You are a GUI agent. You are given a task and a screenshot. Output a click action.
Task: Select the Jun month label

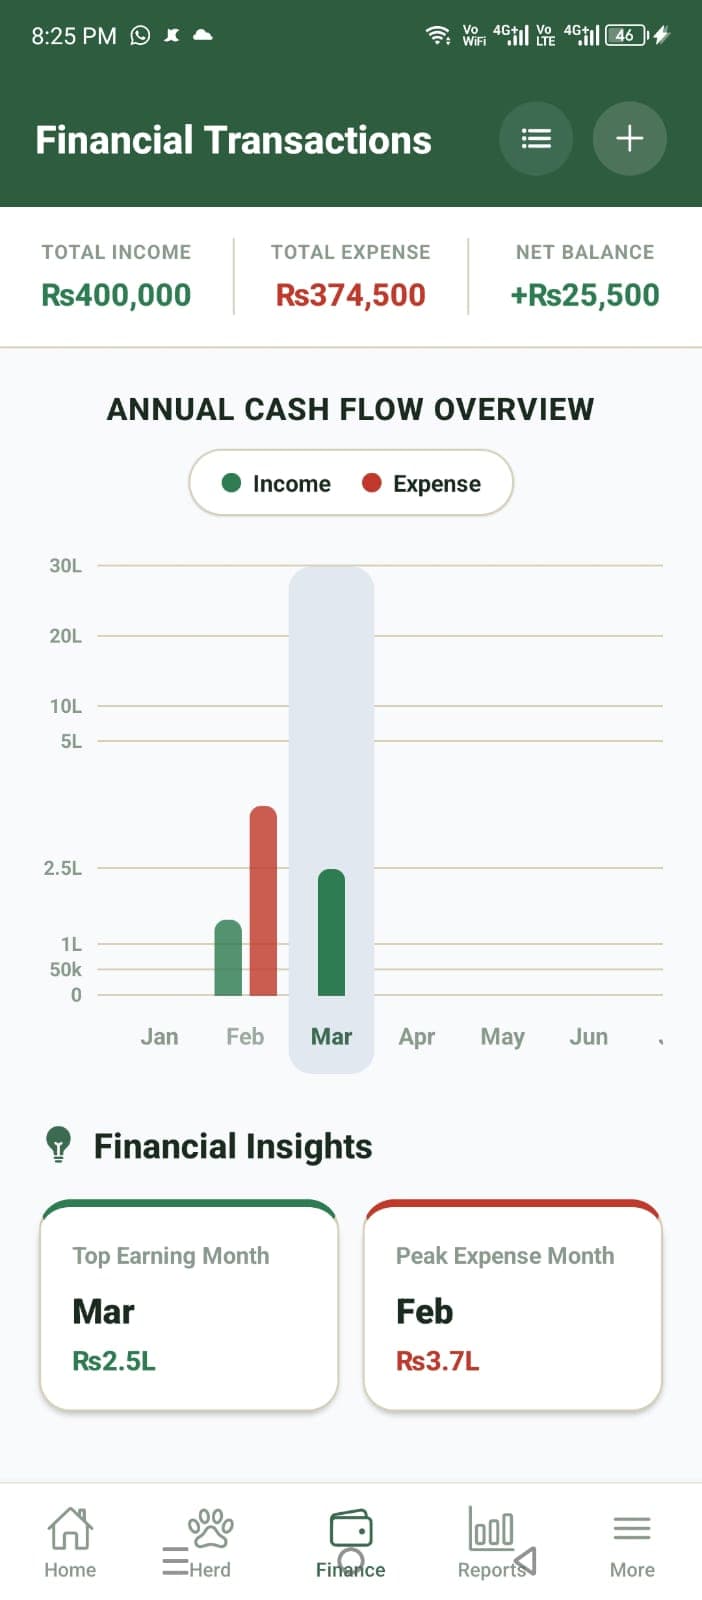pos(588,1037)
